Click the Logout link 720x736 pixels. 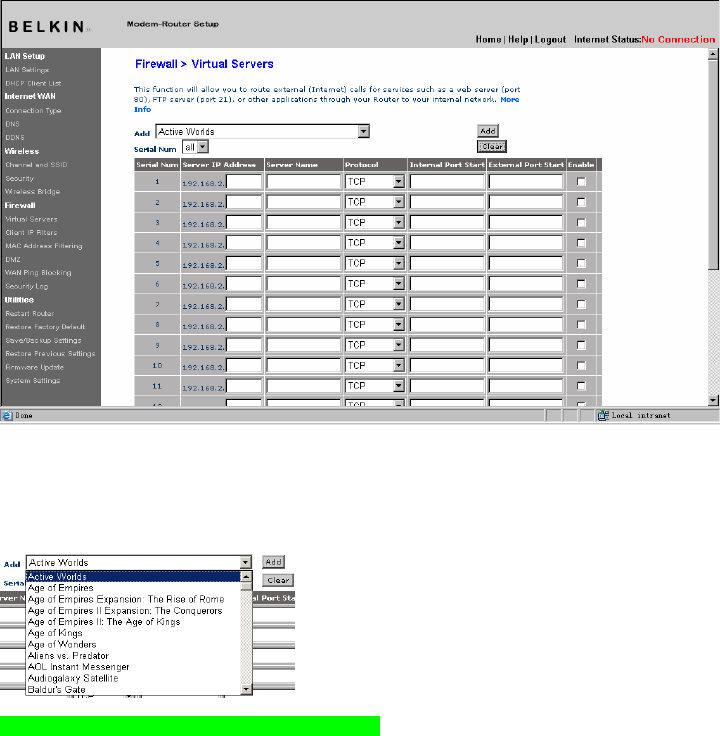coord(550,39)
